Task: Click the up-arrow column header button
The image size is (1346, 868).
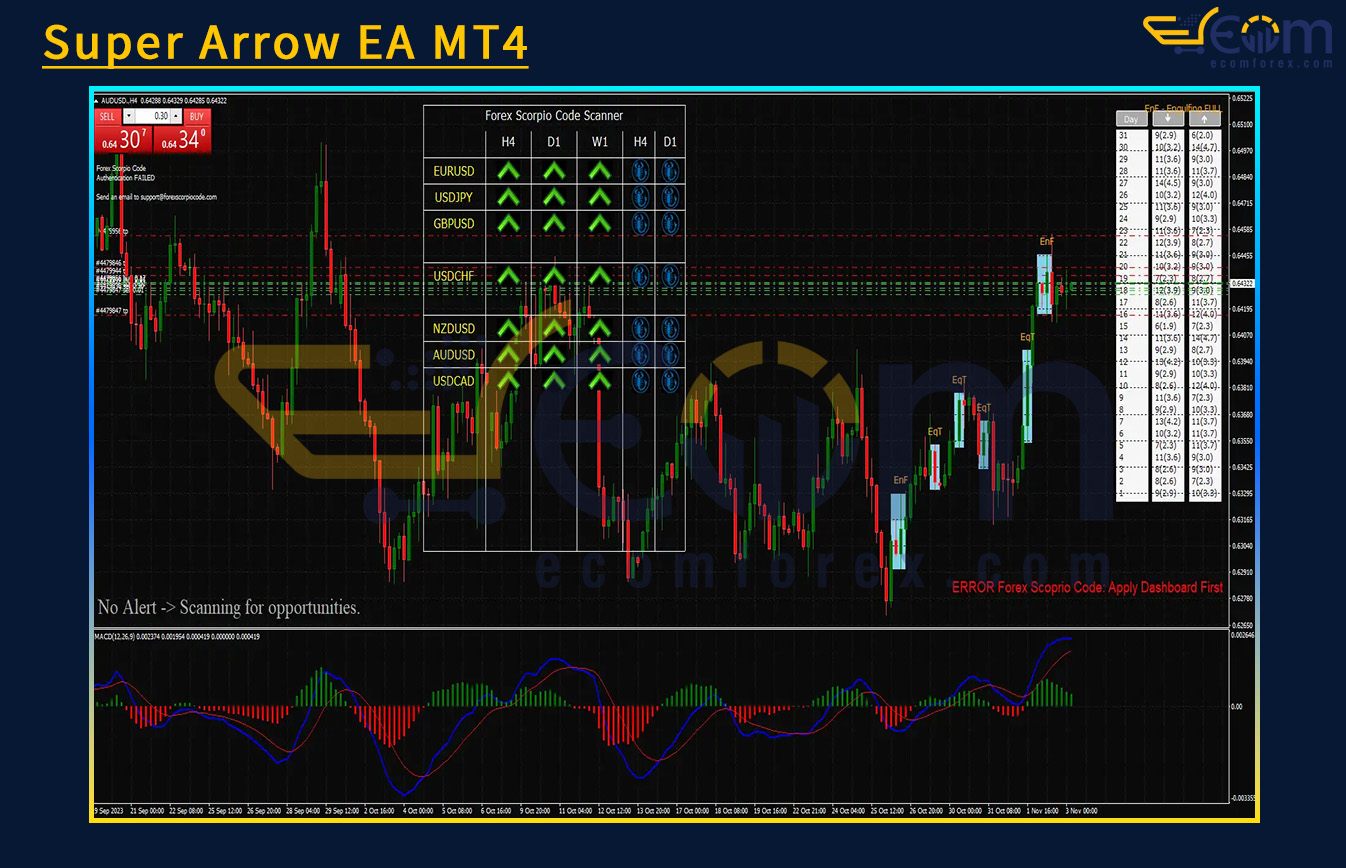Action: 1204,119
